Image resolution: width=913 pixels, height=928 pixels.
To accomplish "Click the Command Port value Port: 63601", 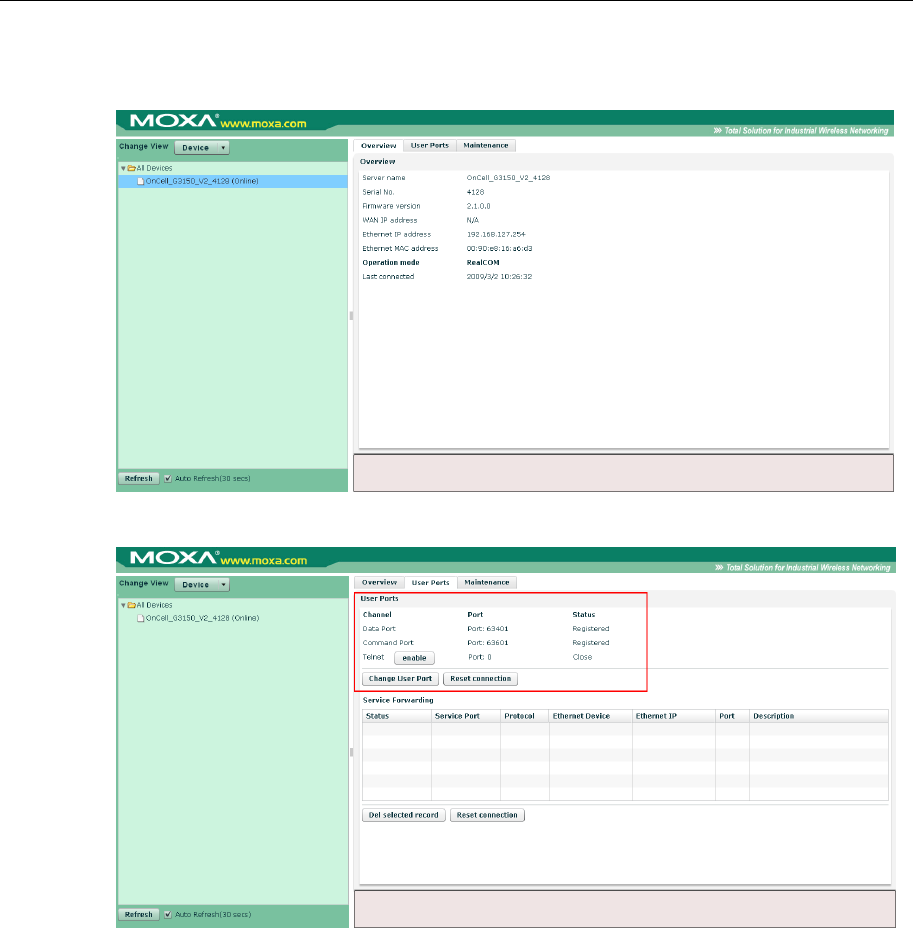I will point(488,643).
